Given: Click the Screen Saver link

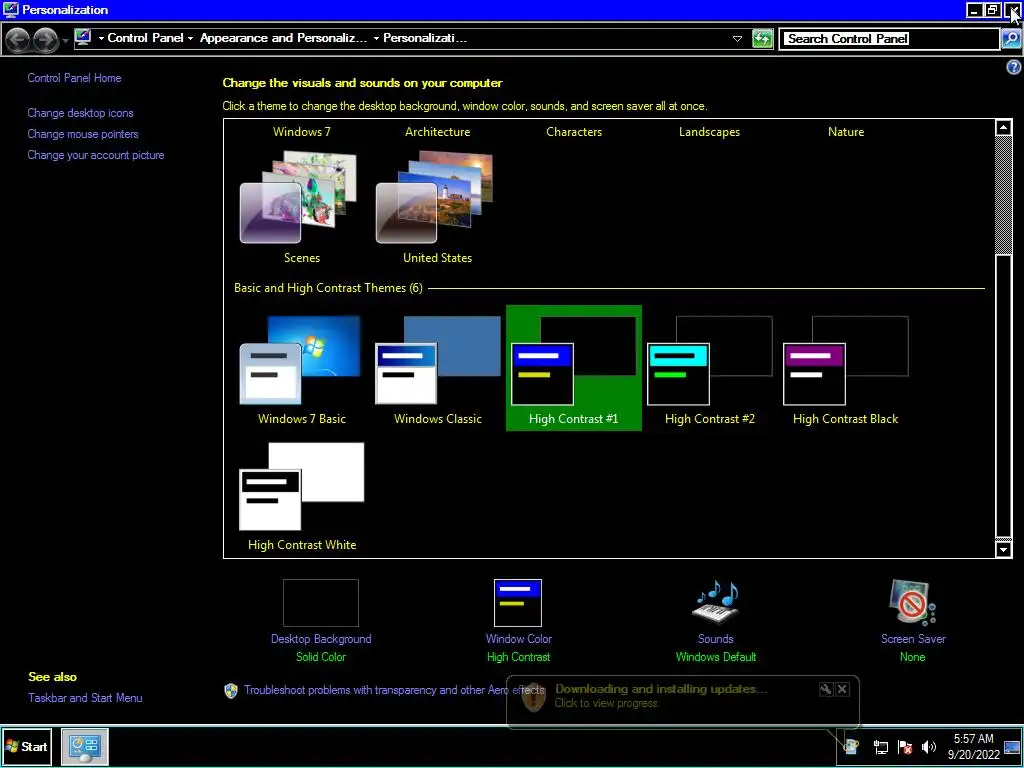Looking at the screenshot, I should click(913, 639).
